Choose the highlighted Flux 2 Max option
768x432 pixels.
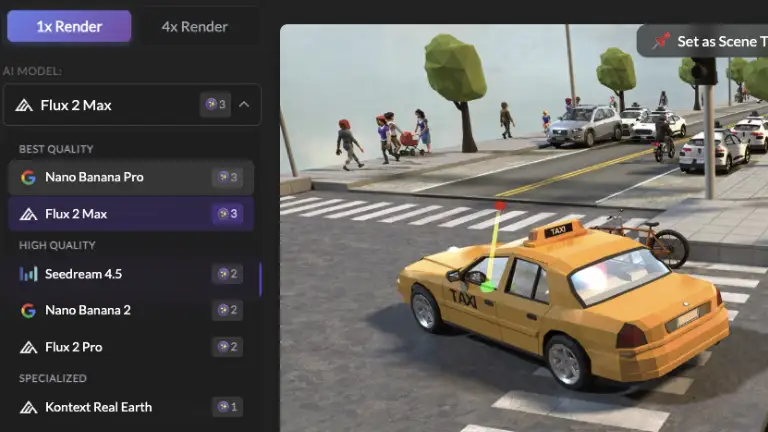click(131, 214)
